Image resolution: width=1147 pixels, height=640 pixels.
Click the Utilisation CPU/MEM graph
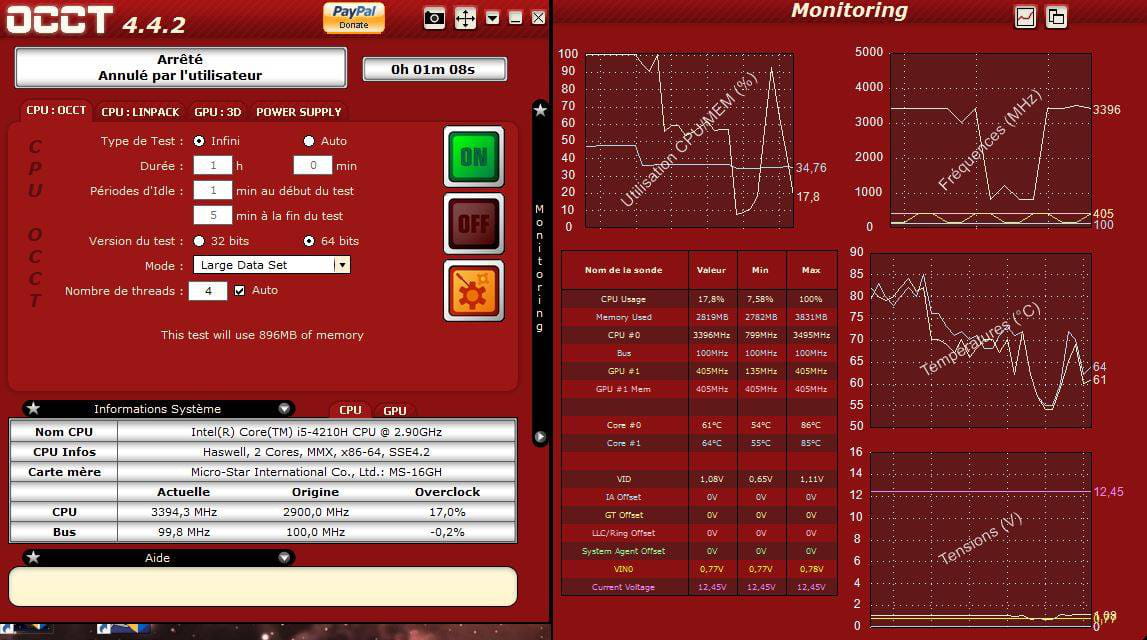(690, 140)
